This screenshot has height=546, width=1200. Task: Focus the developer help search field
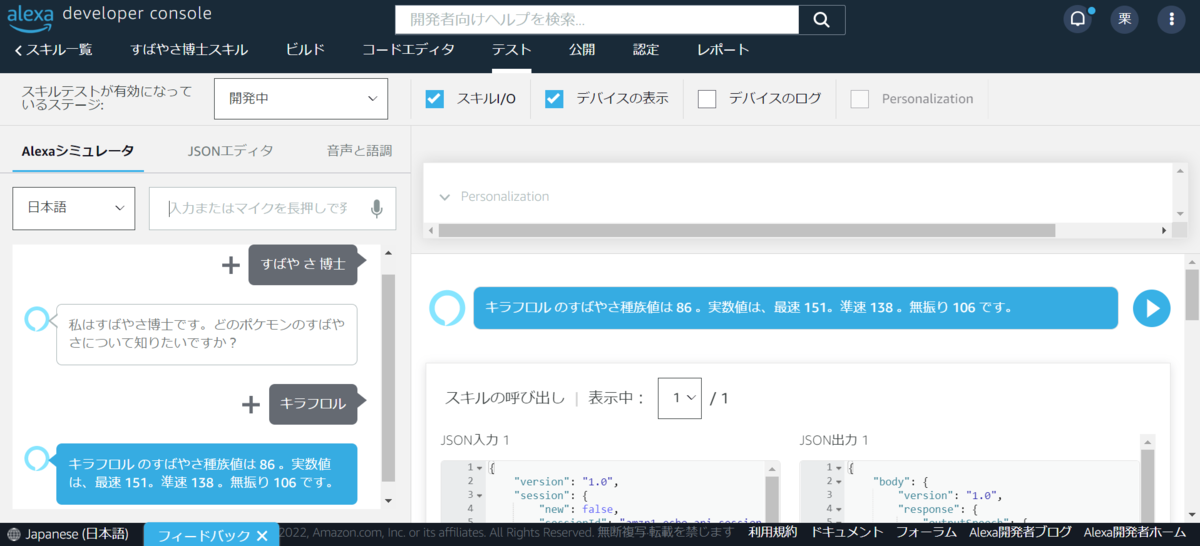pyautogui.click(x=597, y=20)
